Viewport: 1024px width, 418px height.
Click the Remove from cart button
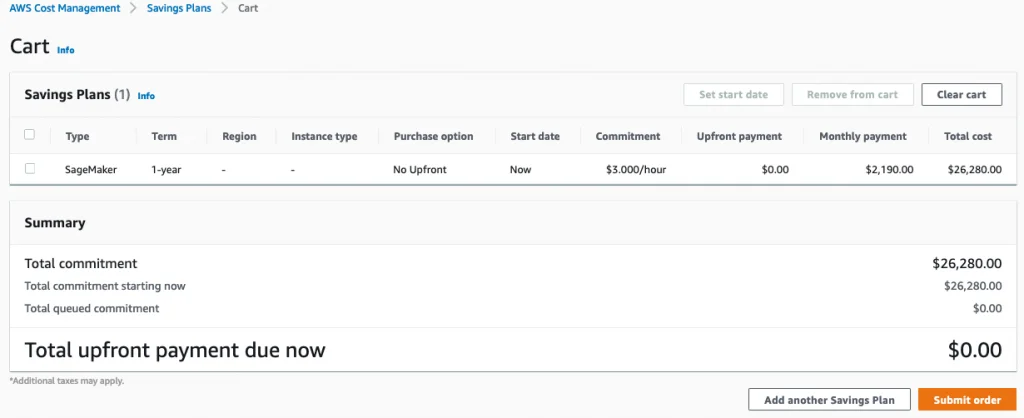coord(852,95)
